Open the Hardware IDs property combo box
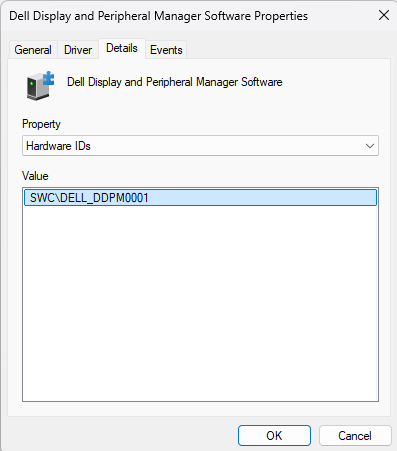This screenshot has width=397, height=451. [200, 146]
